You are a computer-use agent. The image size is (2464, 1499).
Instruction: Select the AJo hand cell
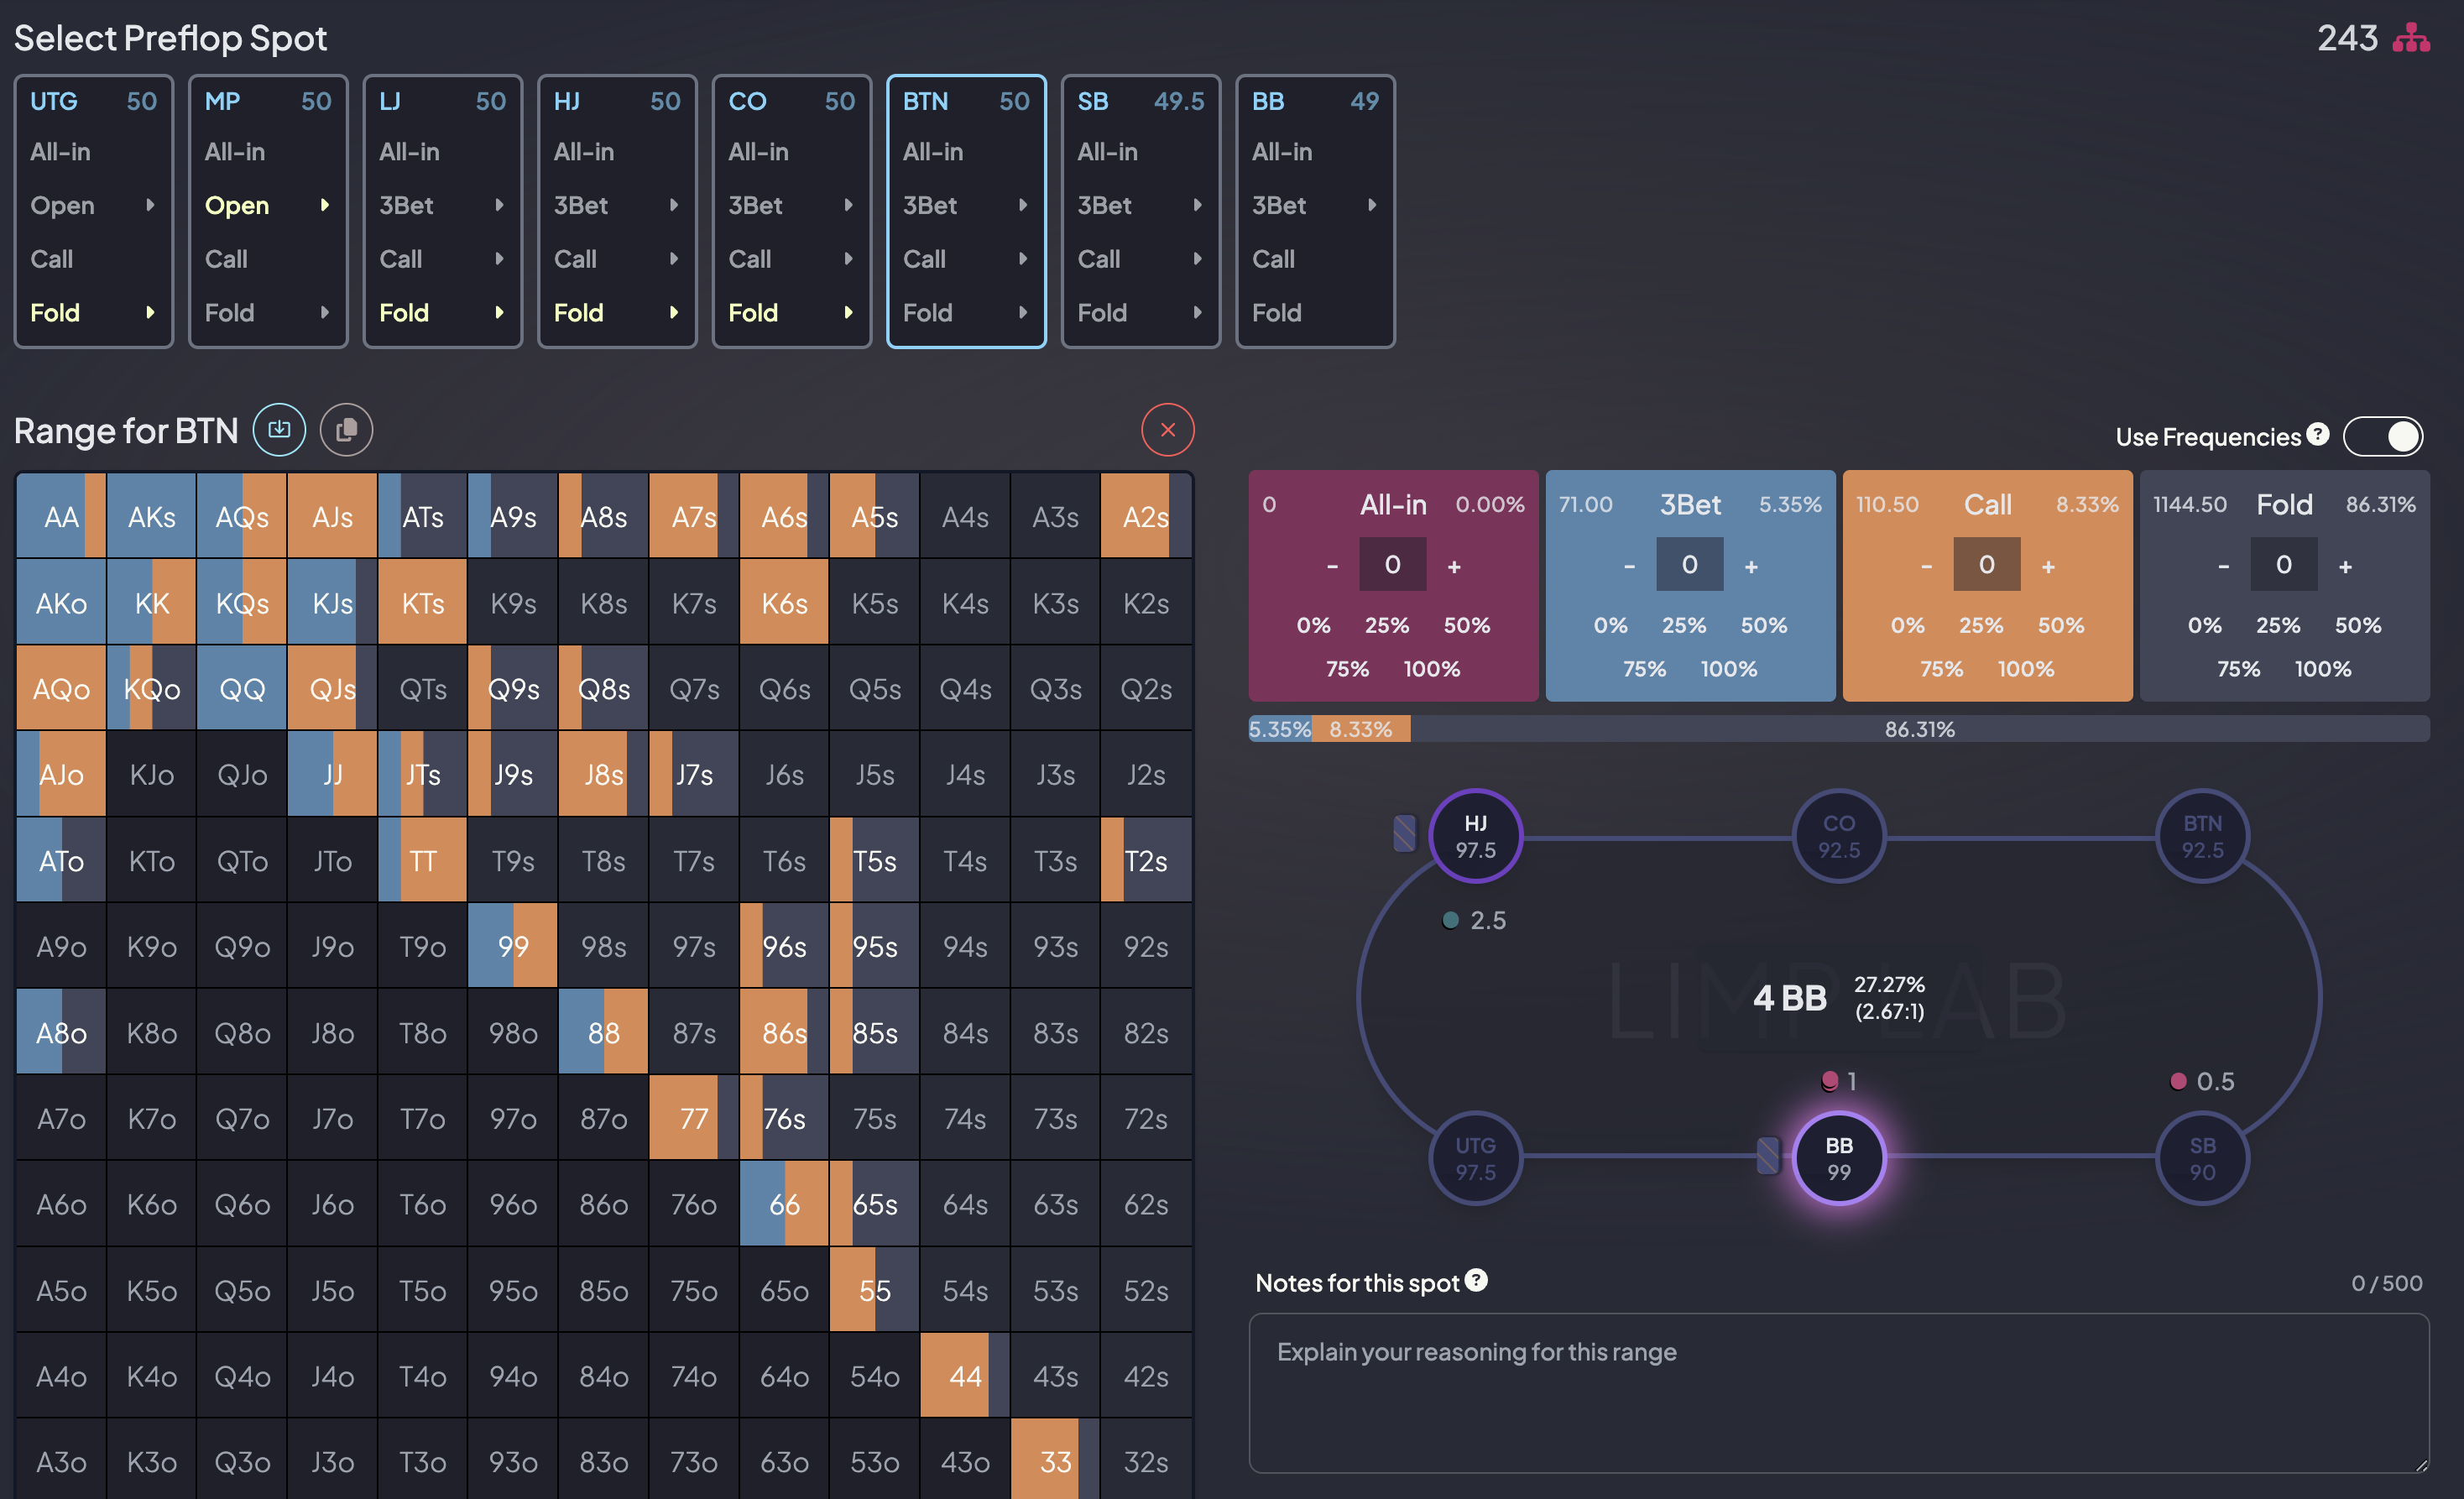tap(61, 774)
